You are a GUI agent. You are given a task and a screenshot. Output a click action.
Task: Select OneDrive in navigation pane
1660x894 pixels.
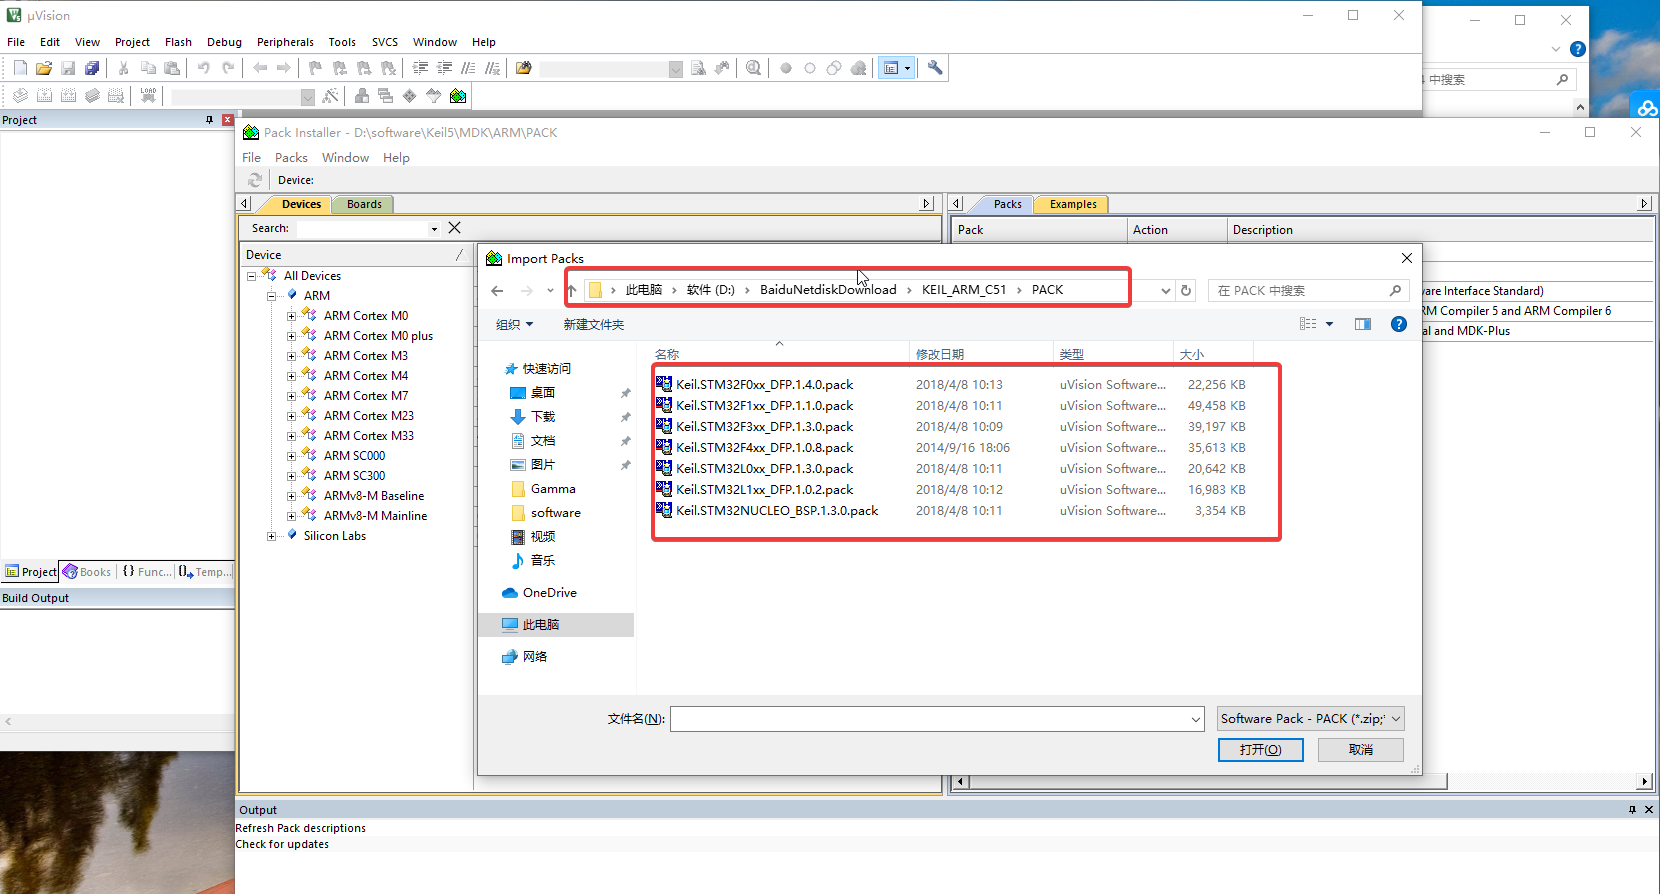click(x=550, y=593)
